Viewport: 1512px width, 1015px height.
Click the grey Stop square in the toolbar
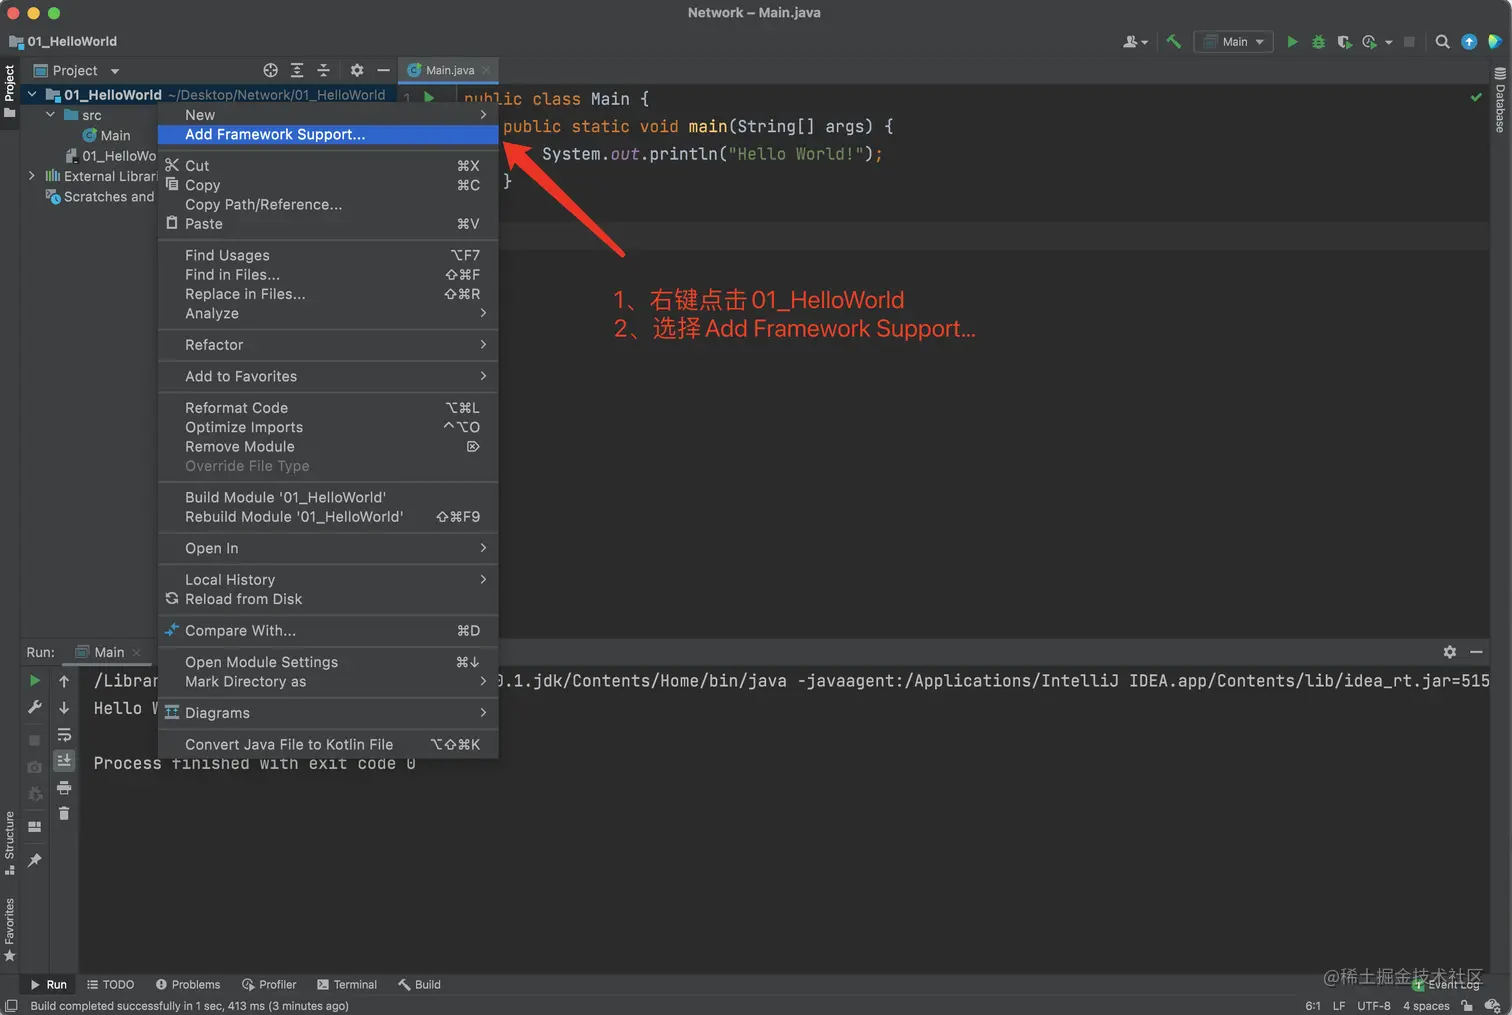1409,42
